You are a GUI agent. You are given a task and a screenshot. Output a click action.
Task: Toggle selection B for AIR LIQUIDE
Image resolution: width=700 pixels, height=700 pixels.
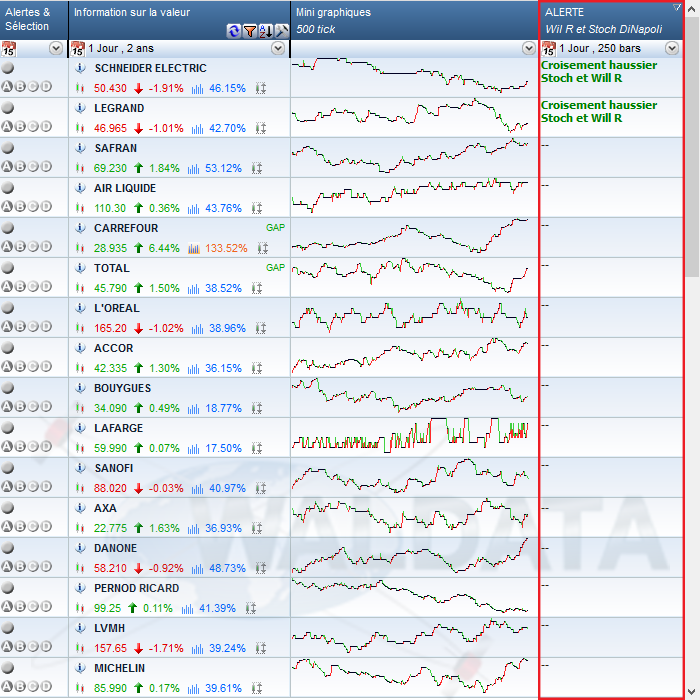pos(20,207)
